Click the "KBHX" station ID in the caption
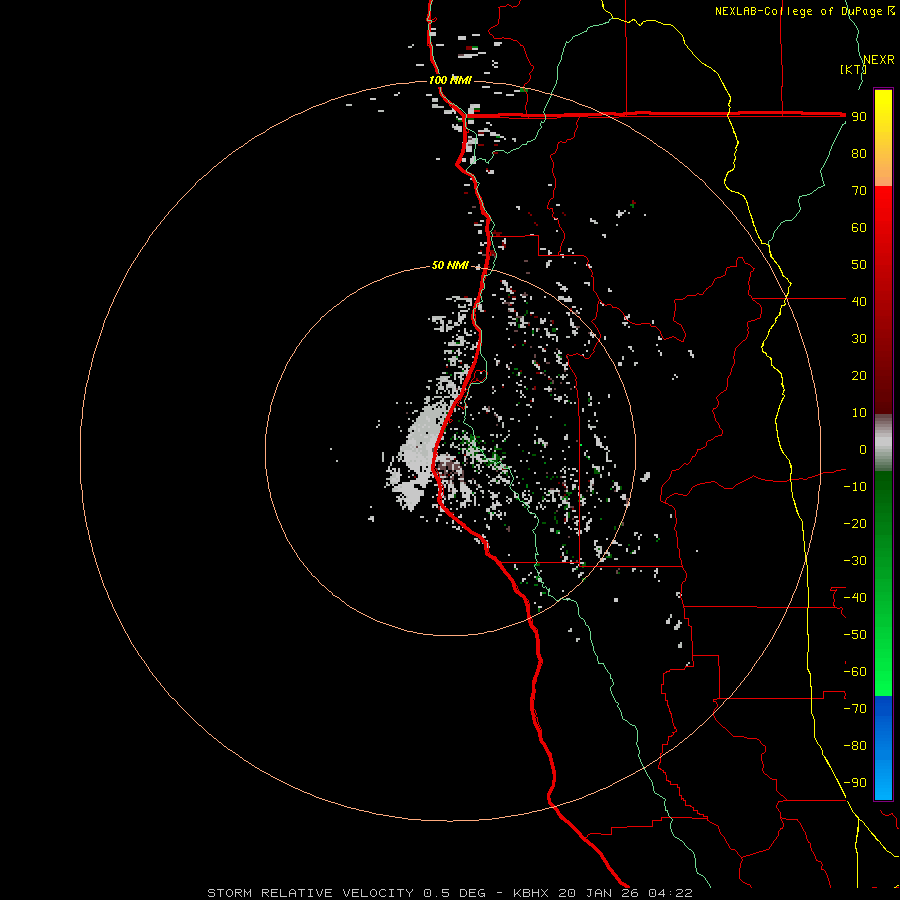Image resolution: width=900 pixels, height=900 pixels. click(531, 893)
